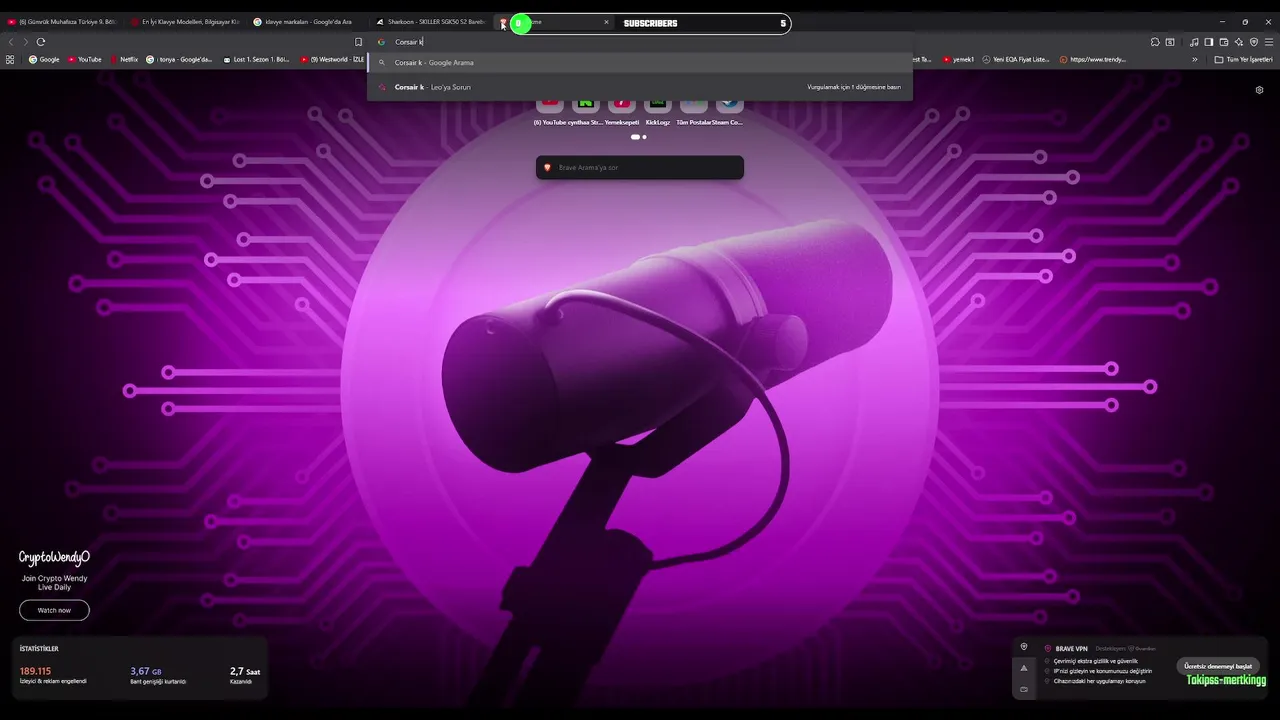Click the CryptoWendyO sponsor logo
Screen dimensions: 1280x720
54,558
